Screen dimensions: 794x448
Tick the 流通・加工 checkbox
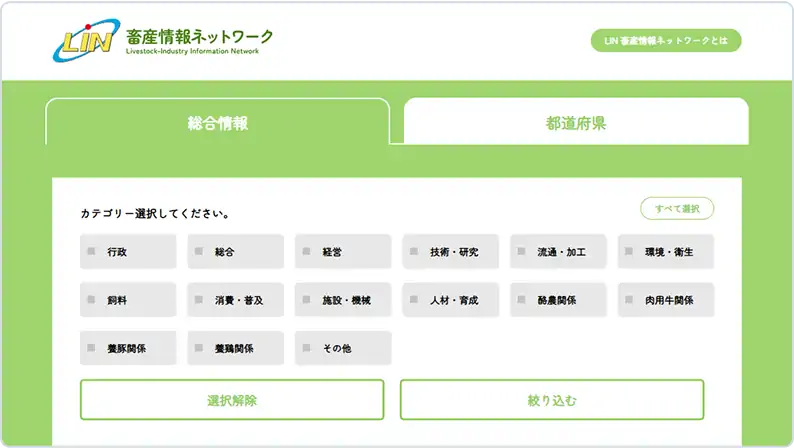[x=521, y=252]
